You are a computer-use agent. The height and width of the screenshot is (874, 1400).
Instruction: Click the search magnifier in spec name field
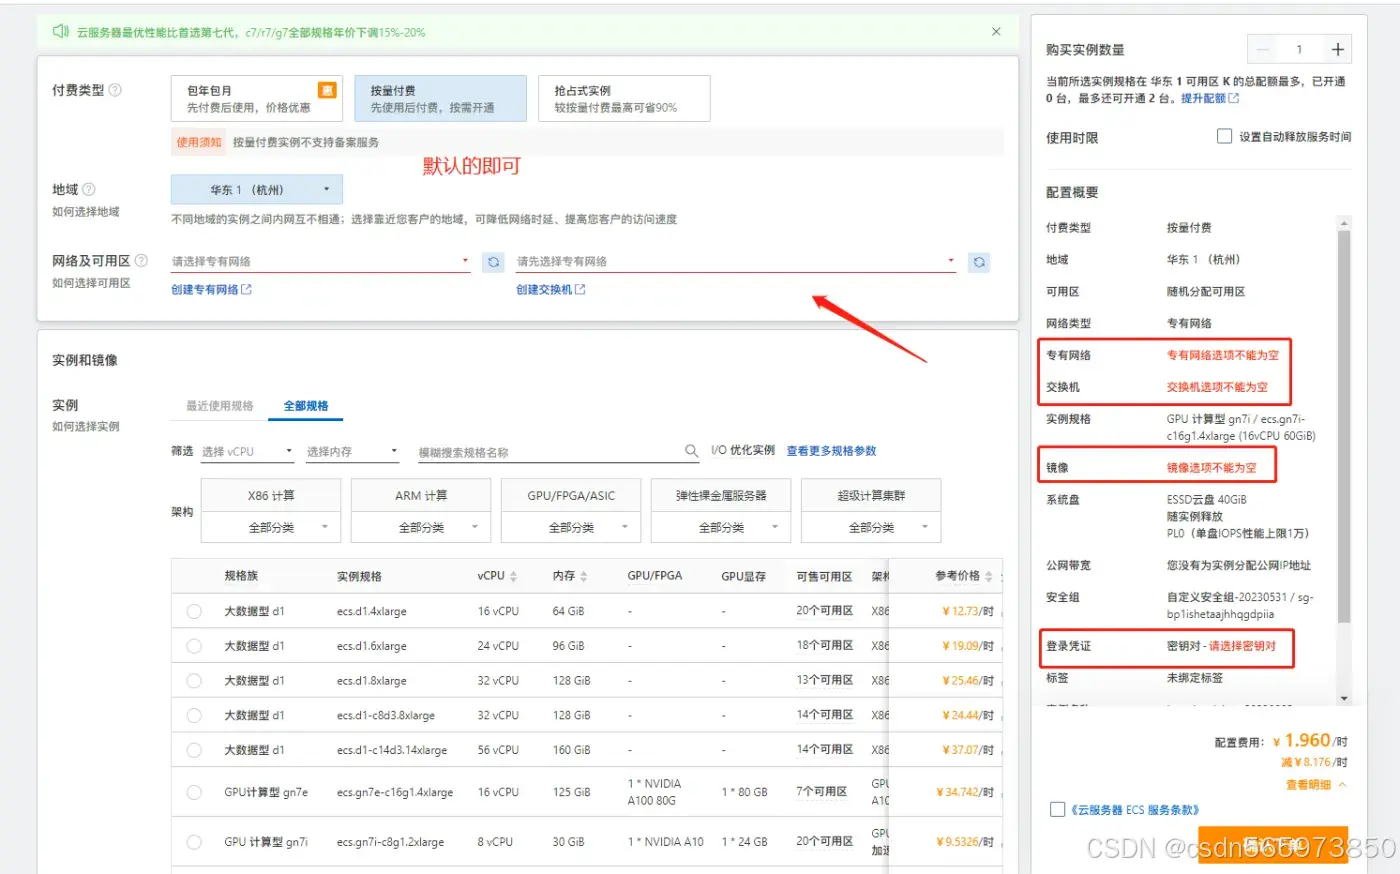click(x=691, y=451)
